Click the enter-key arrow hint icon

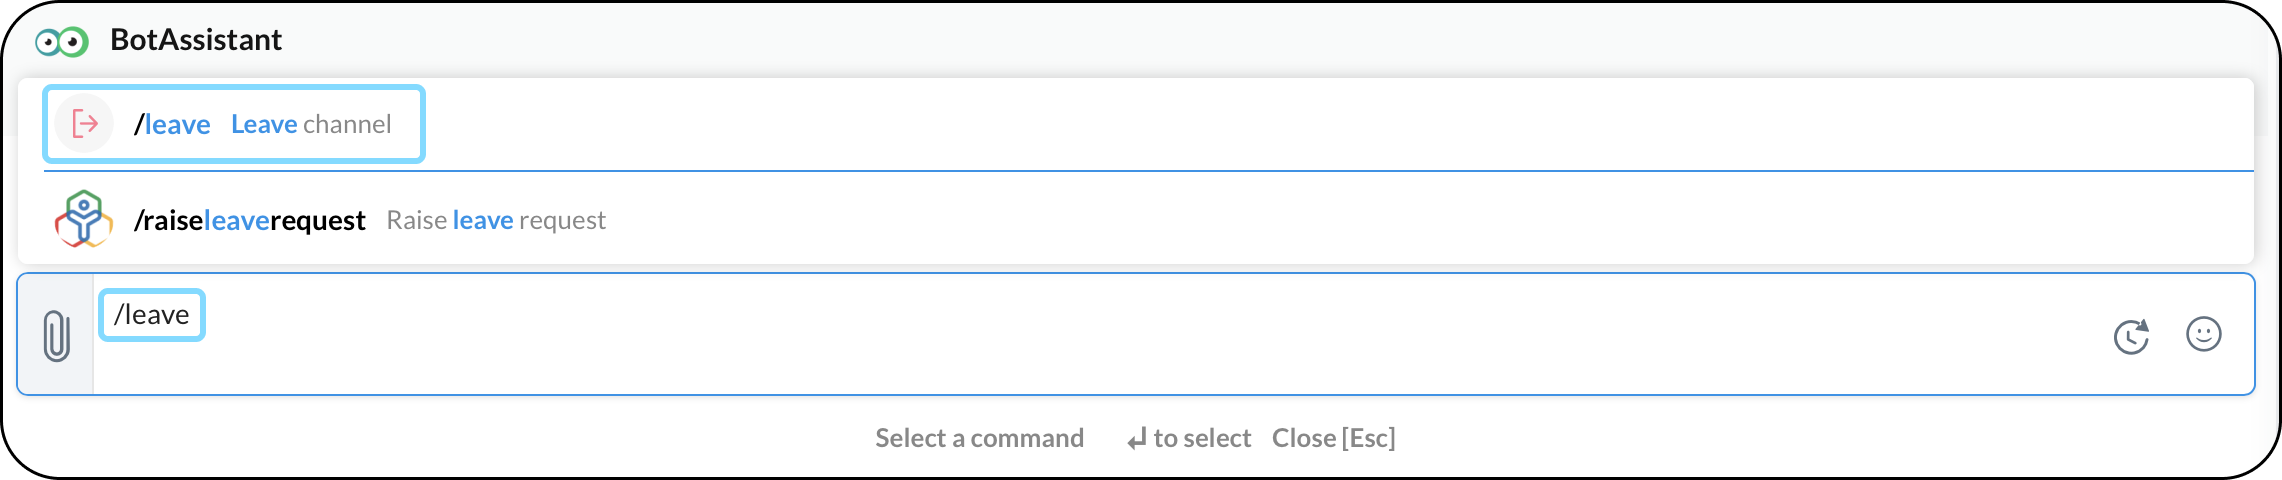click(x=1136, y=439)
